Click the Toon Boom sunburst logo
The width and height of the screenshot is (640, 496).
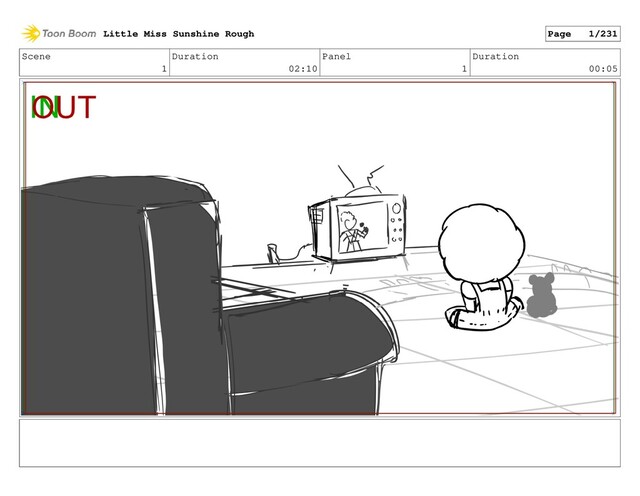point(31,33)
